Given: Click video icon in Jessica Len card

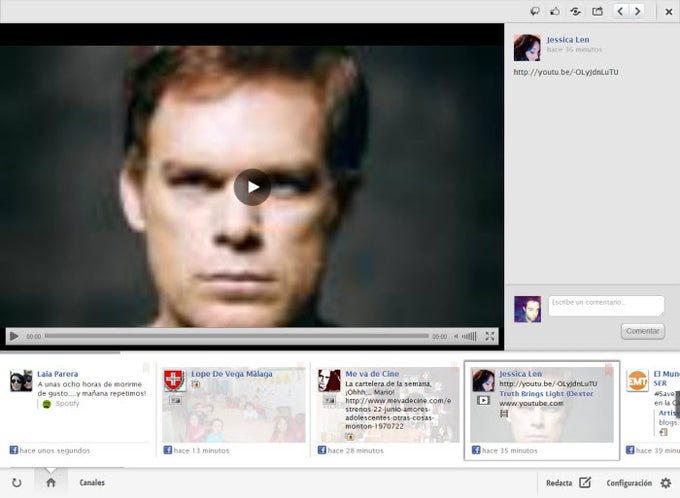Looking at the screenshot, I should (483, 400).
